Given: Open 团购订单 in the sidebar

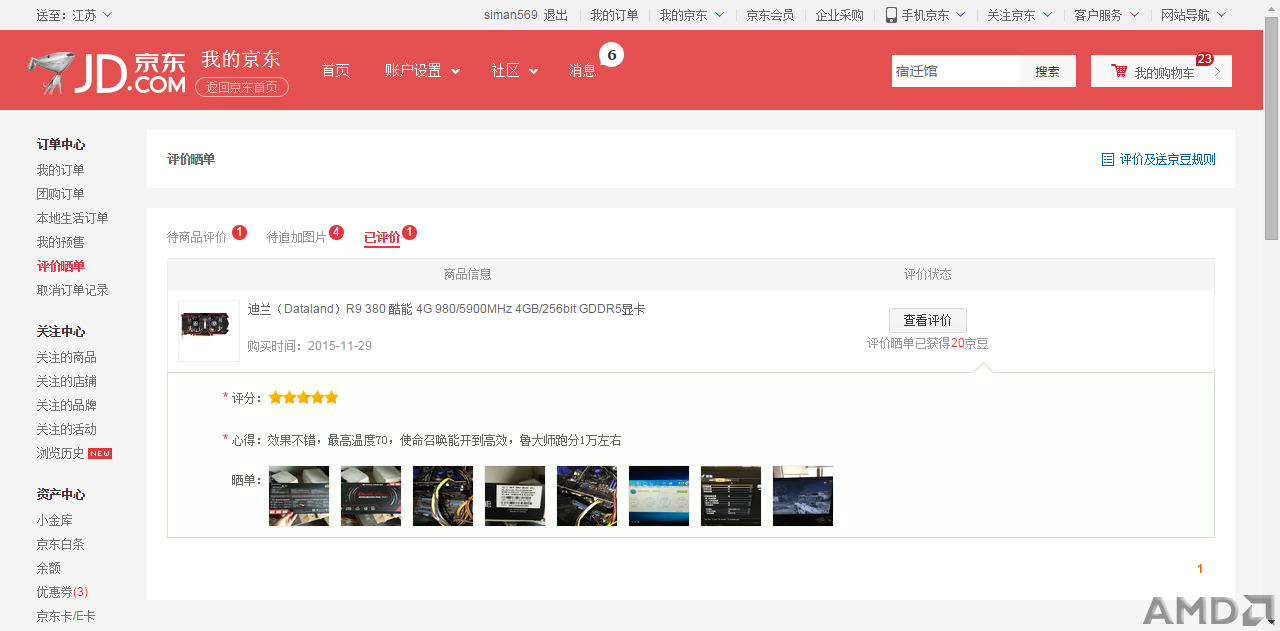Looking at the screenshot, I should [x=61, y=194].
